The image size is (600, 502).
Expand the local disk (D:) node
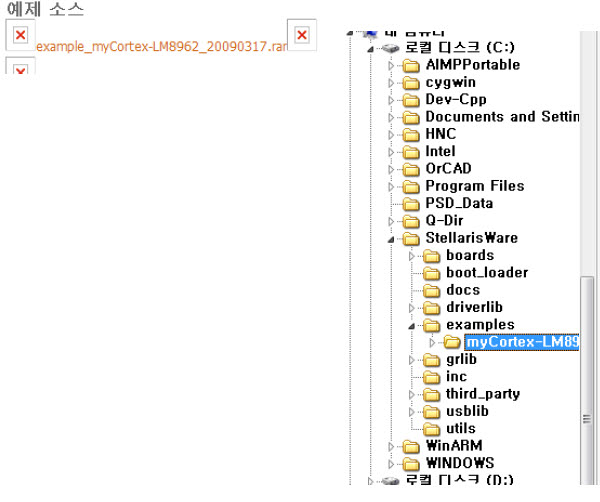(x=370, y=481)
